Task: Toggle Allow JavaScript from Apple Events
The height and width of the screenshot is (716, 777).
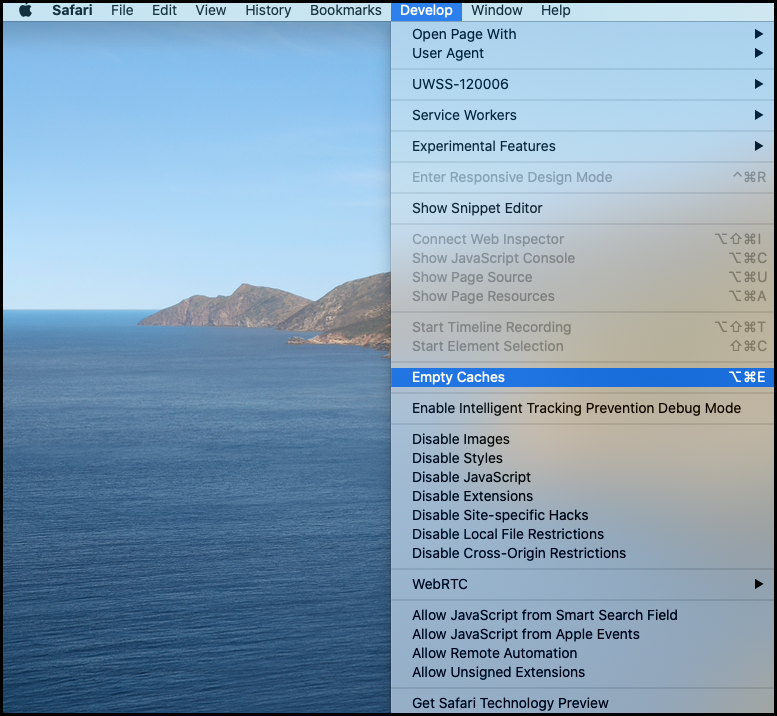Action: tap(584, 634)
